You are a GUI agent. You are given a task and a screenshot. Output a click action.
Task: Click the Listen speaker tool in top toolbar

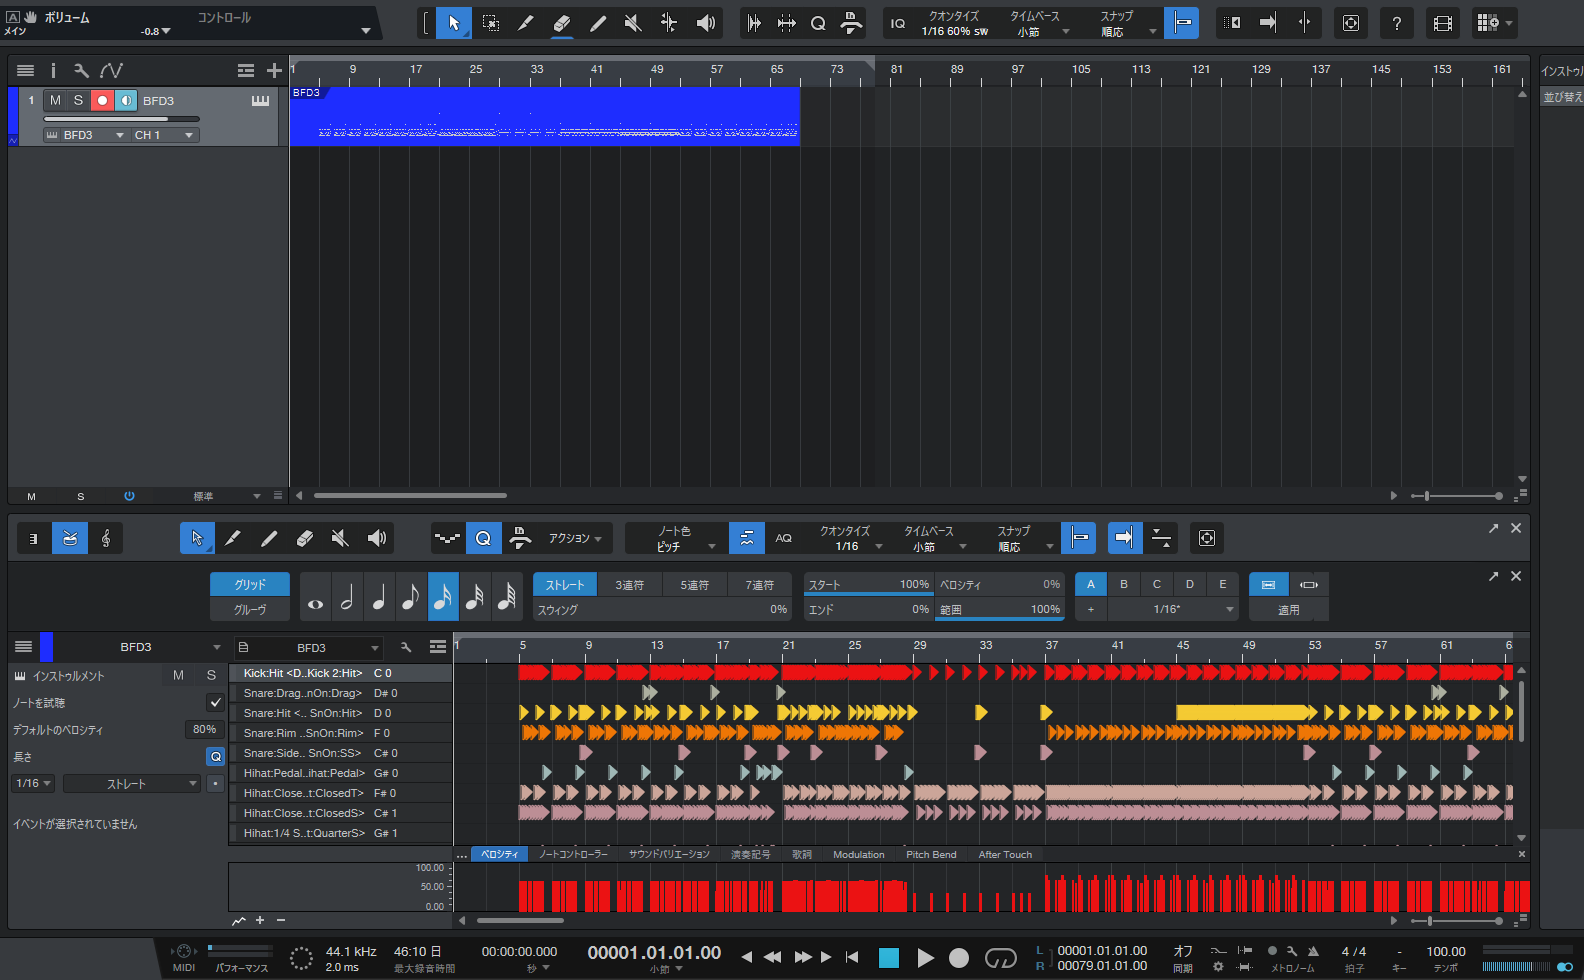(706, 23)
